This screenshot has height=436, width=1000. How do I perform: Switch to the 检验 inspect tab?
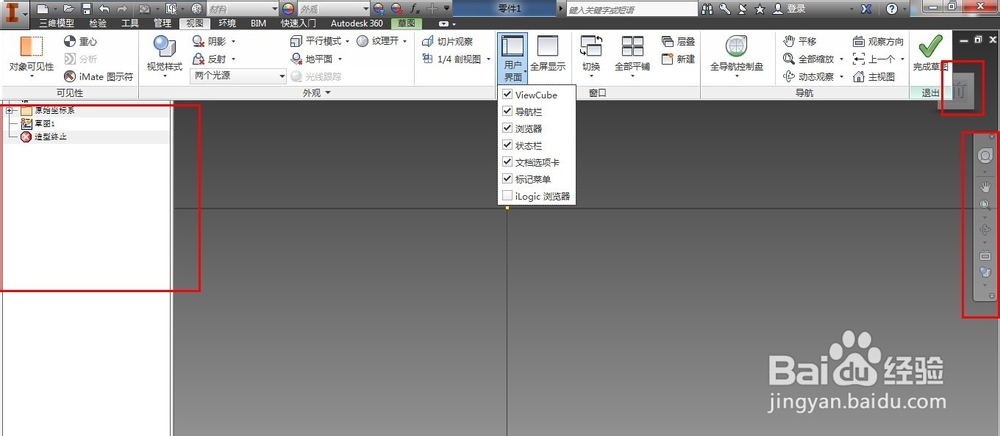tap(98, 23)
